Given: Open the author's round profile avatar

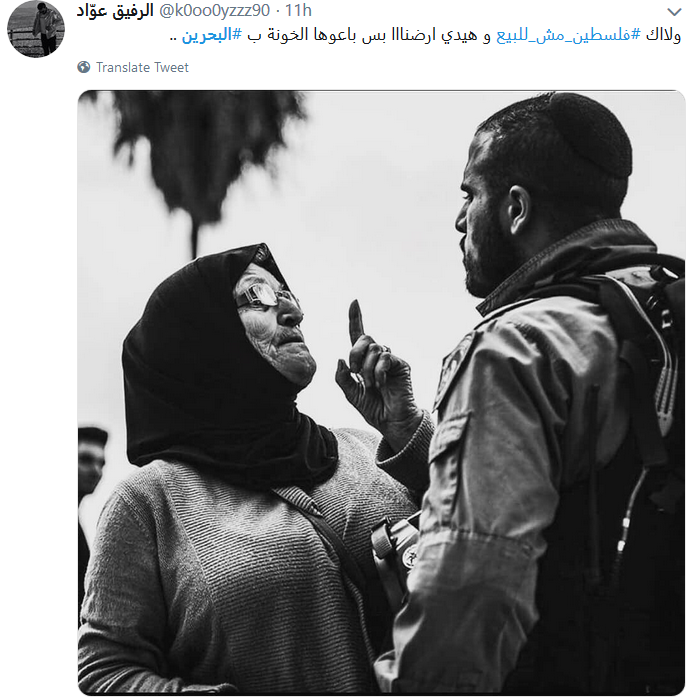Looking at the screenshot, I should click(36, 29).
